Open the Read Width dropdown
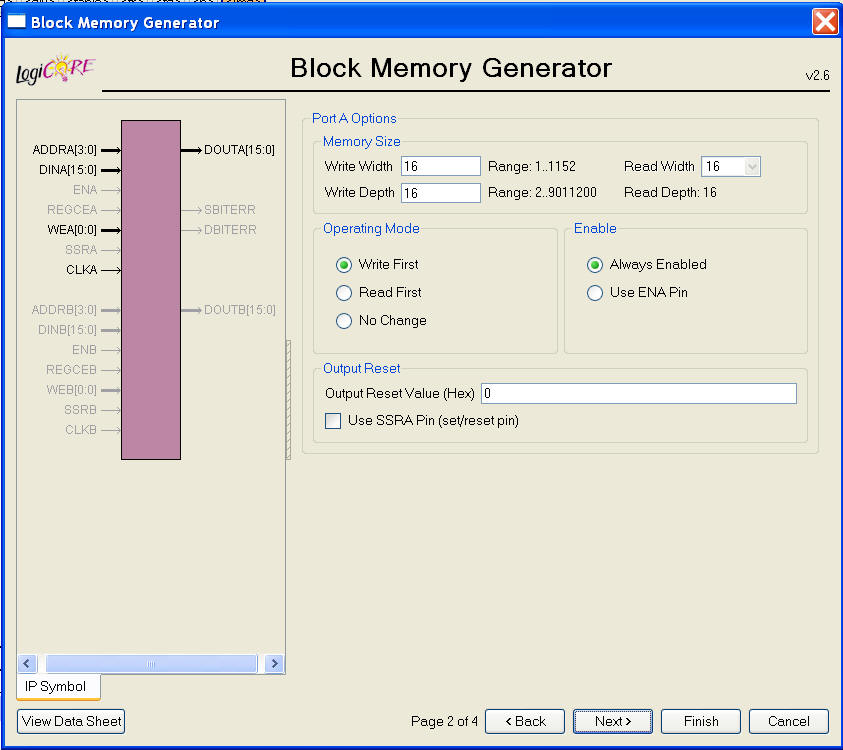The height and width of the screenshot is (750, 843). click(x=752, y=167)
